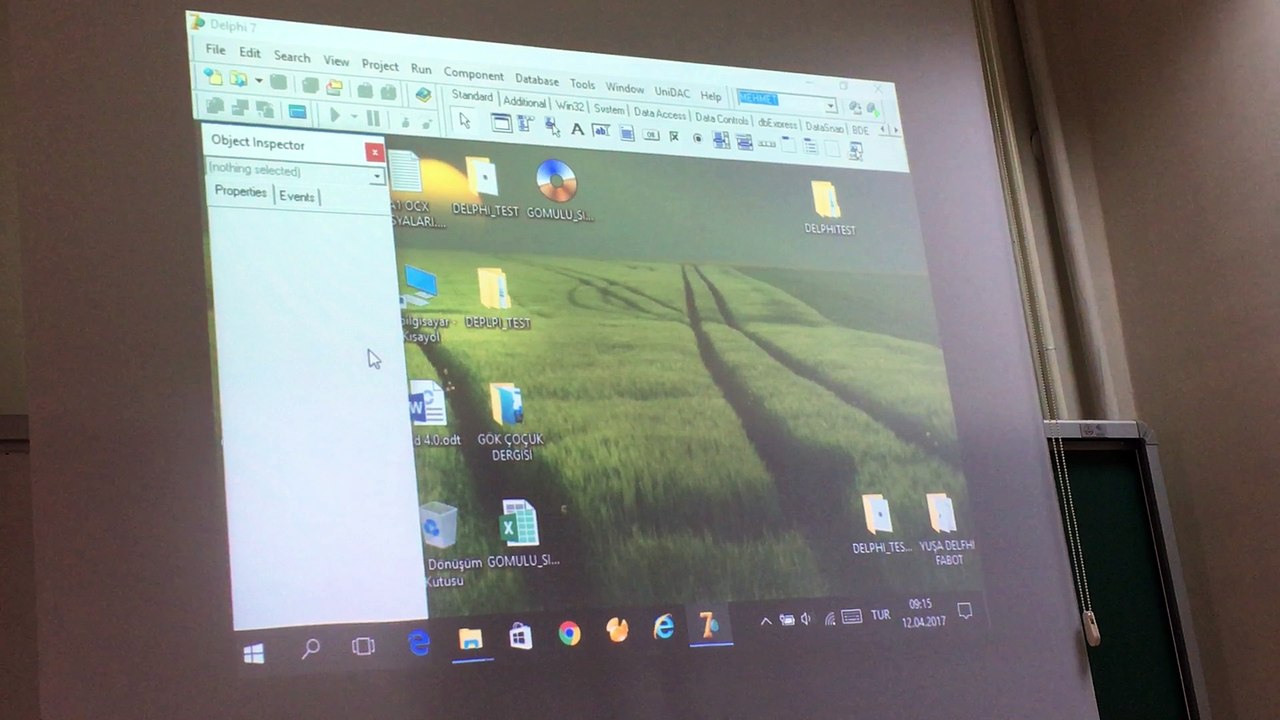The height and width of the screenshot is (720, 1280).
Task: Select the arrow pointer in component palette
Action: point(464,121)
